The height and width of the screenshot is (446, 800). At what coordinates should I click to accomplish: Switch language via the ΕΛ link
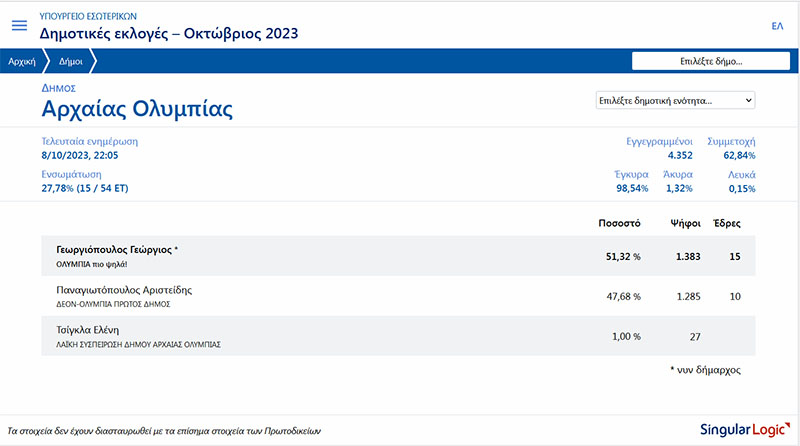(776, 26)
